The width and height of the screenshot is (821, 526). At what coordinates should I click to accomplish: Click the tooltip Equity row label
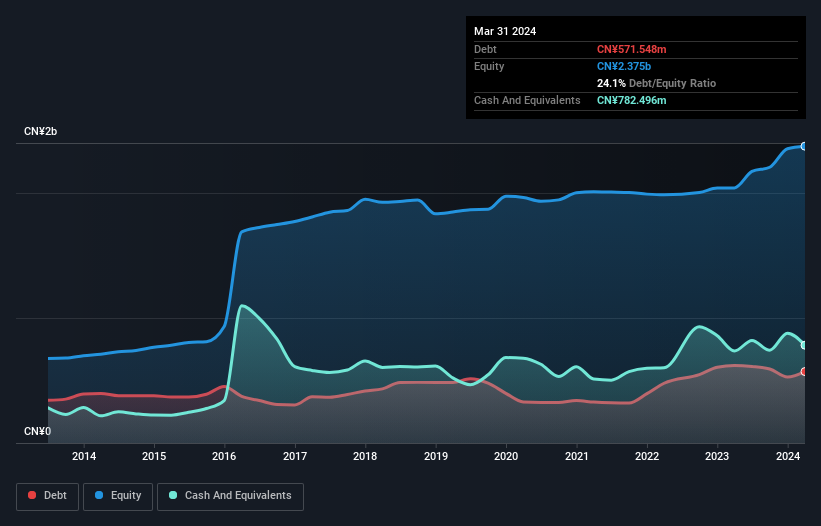[489, 66]
